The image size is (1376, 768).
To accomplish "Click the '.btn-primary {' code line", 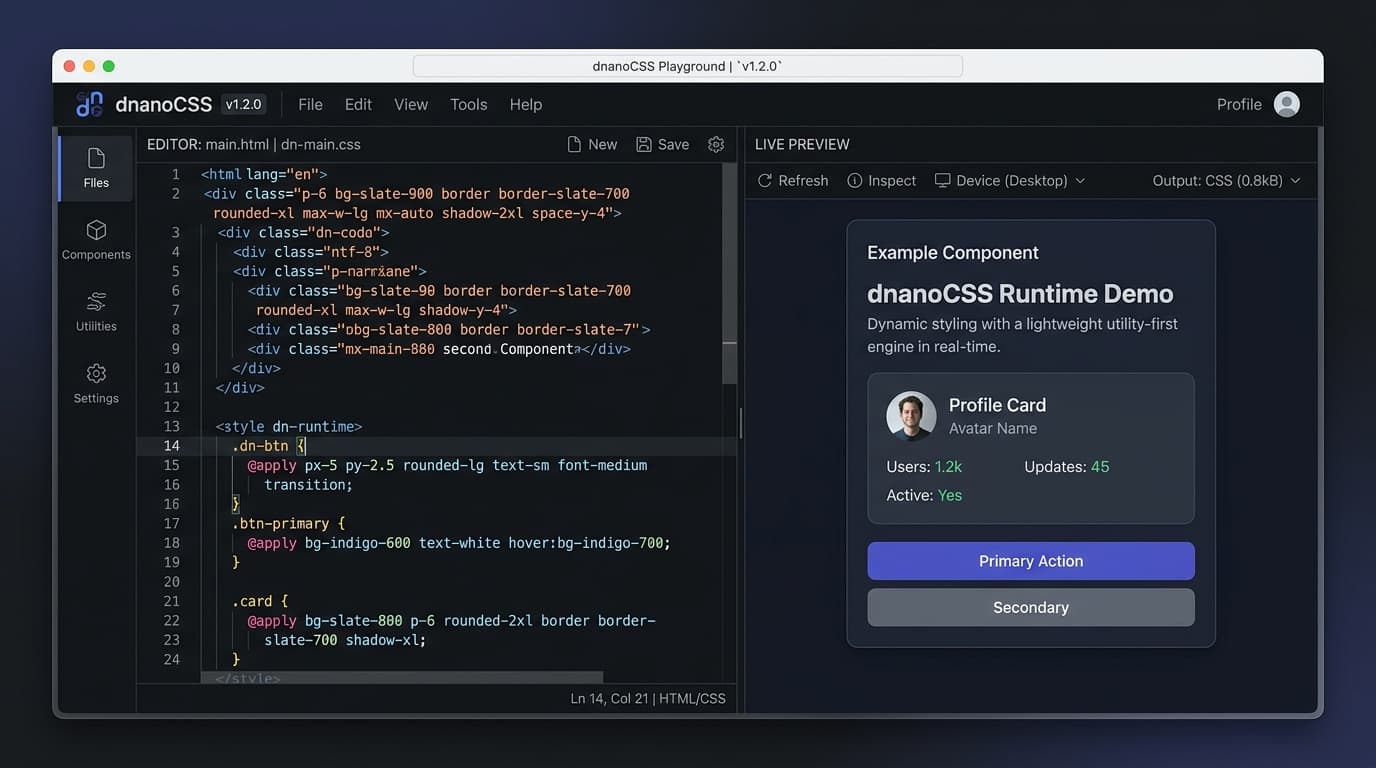I will coord(288,523).
